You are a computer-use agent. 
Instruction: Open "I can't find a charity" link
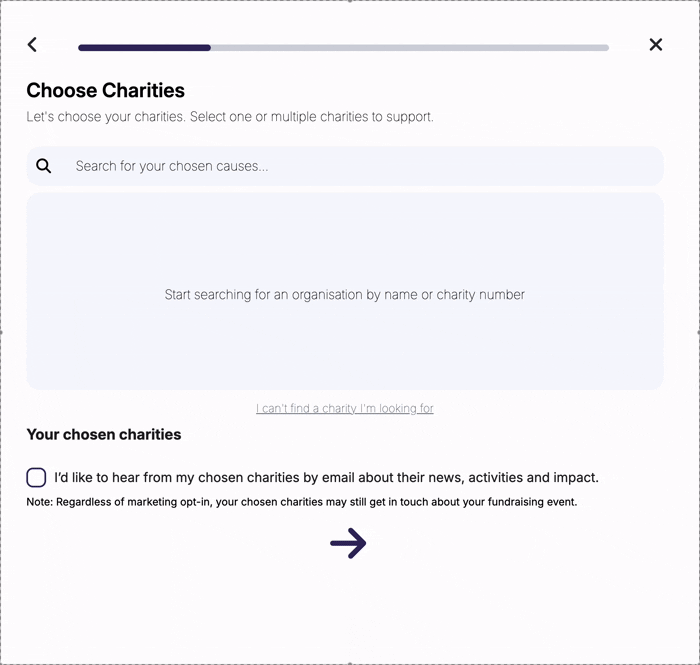pyautogui.click(x=345, y=408)
